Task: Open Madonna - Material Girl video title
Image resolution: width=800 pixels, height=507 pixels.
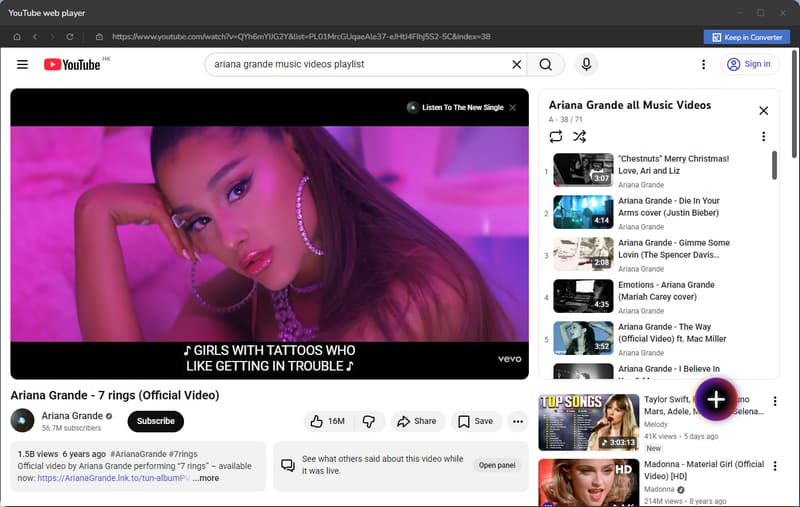Action: 704,470
